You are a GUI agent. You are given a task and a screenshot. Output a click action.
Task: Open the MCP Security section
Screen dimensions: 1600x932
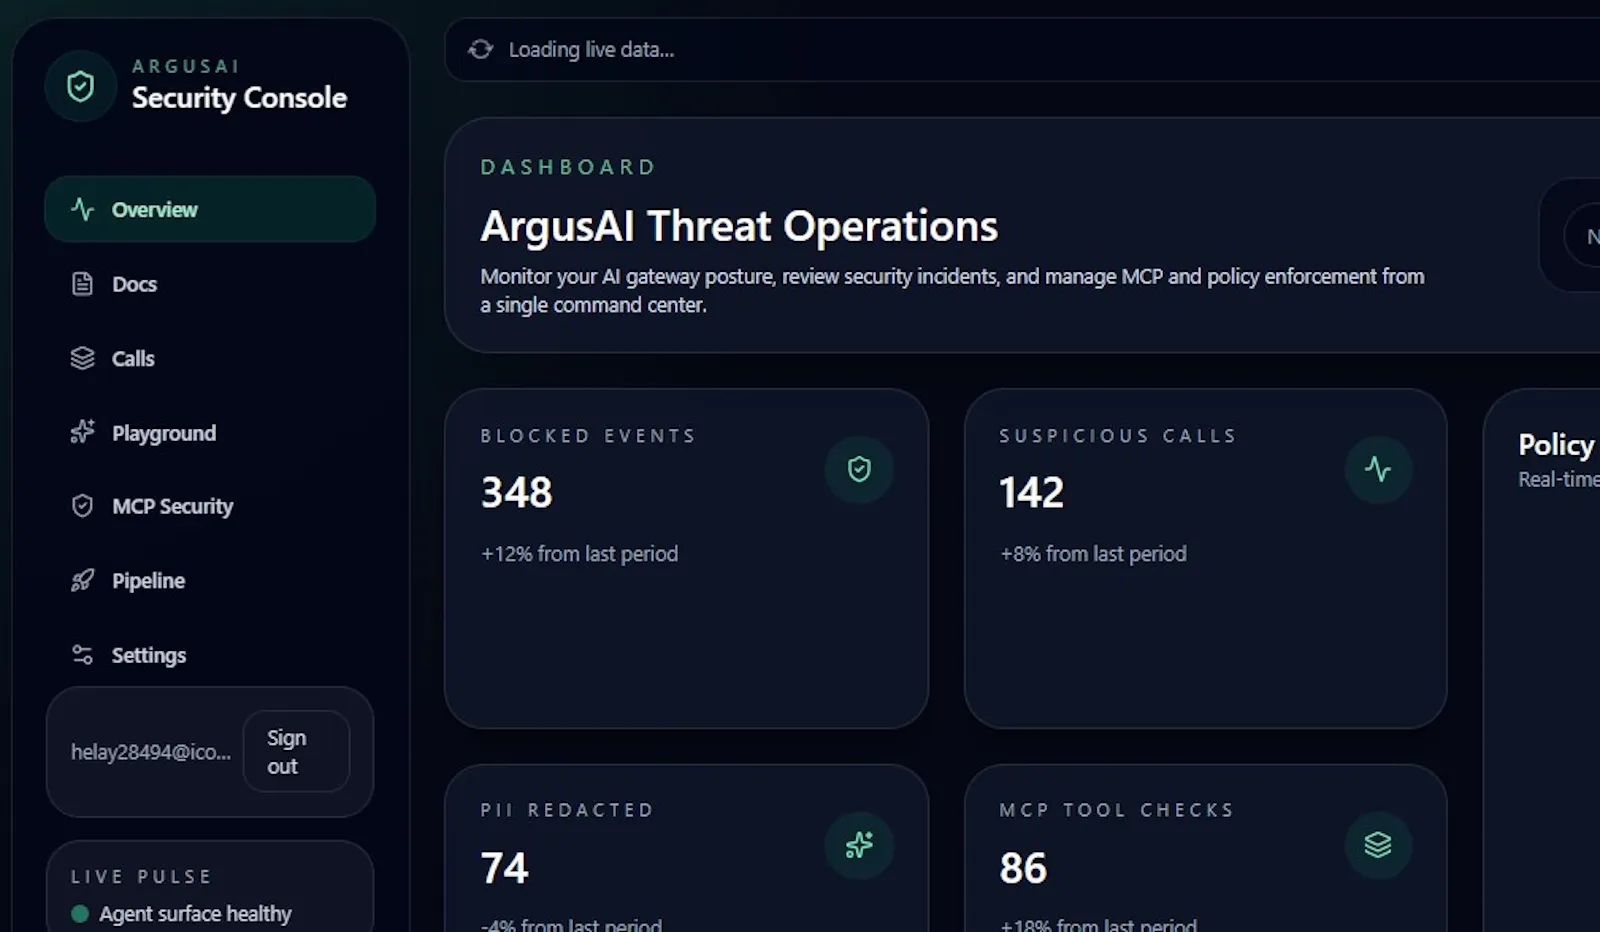tap(210, 506)
